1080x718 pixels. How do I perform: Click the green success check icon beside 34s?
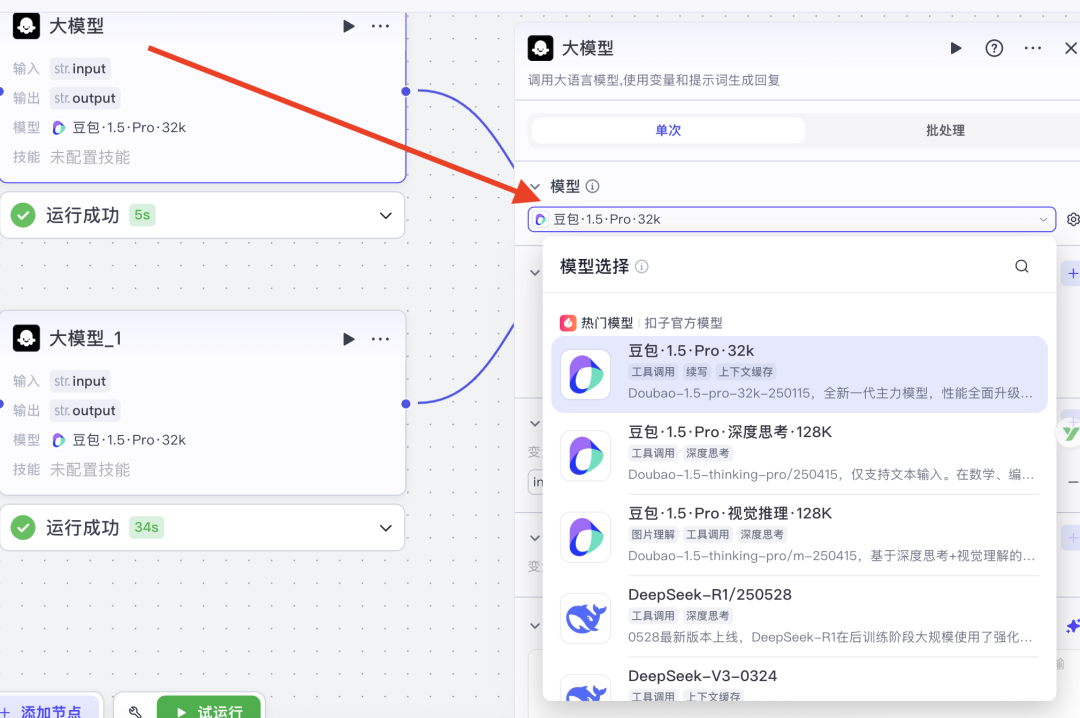pos(23,528)
